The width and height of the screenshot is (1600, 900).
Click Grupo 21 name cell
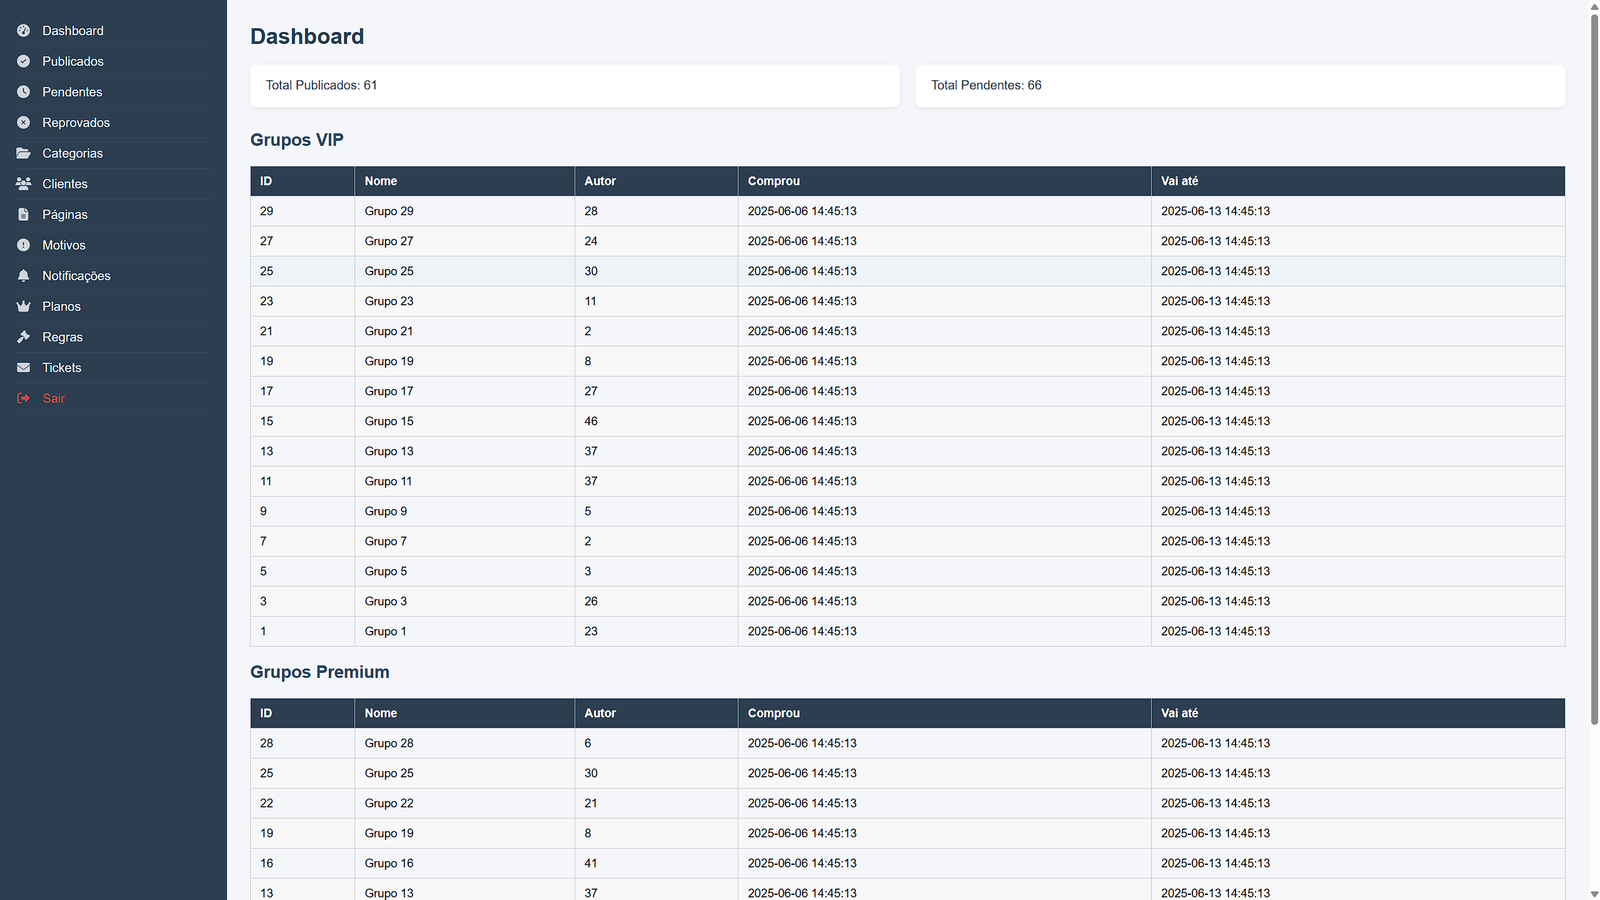coord(464,331)
